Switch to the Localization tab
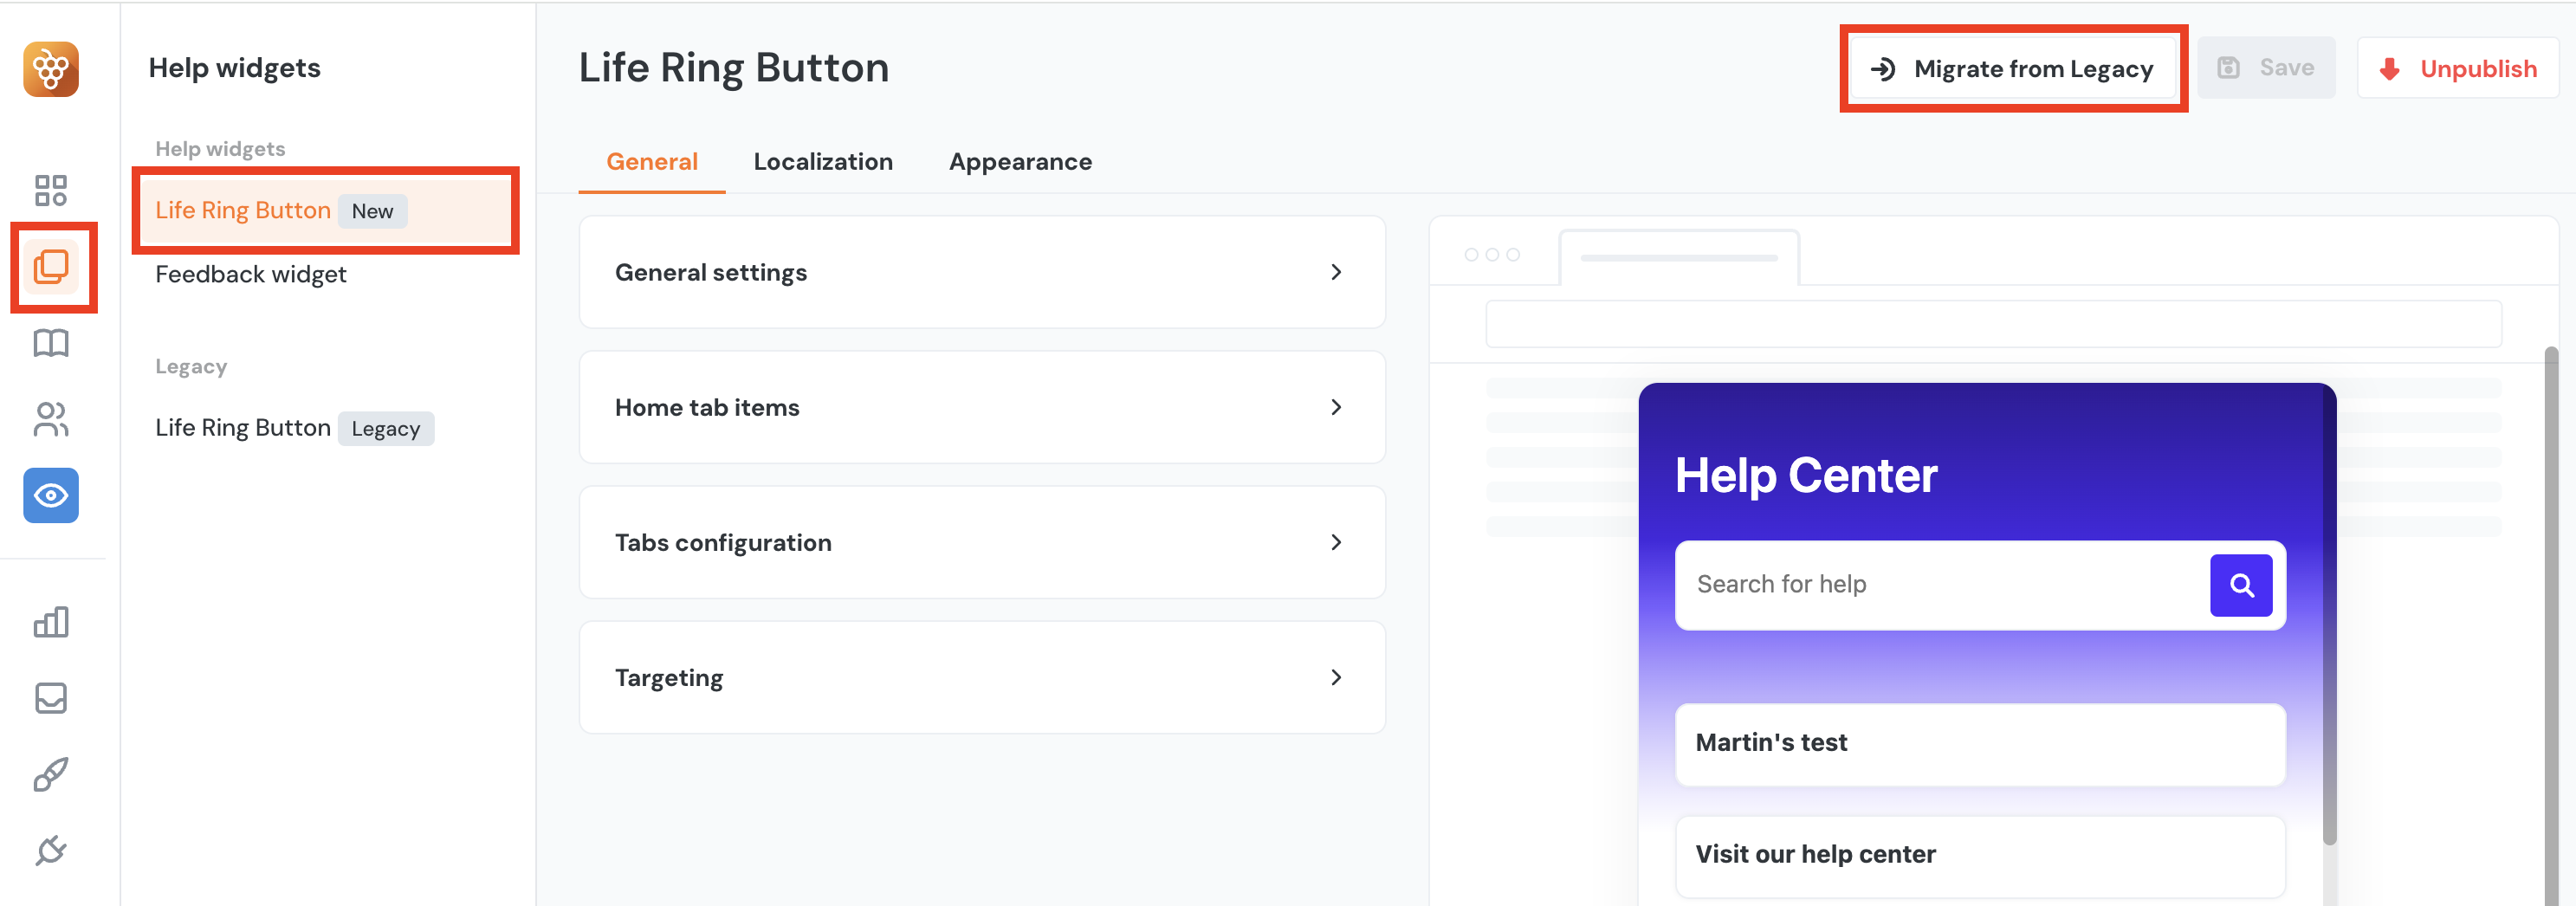This screenshot has width=2576, height=906. click(822, 162)
